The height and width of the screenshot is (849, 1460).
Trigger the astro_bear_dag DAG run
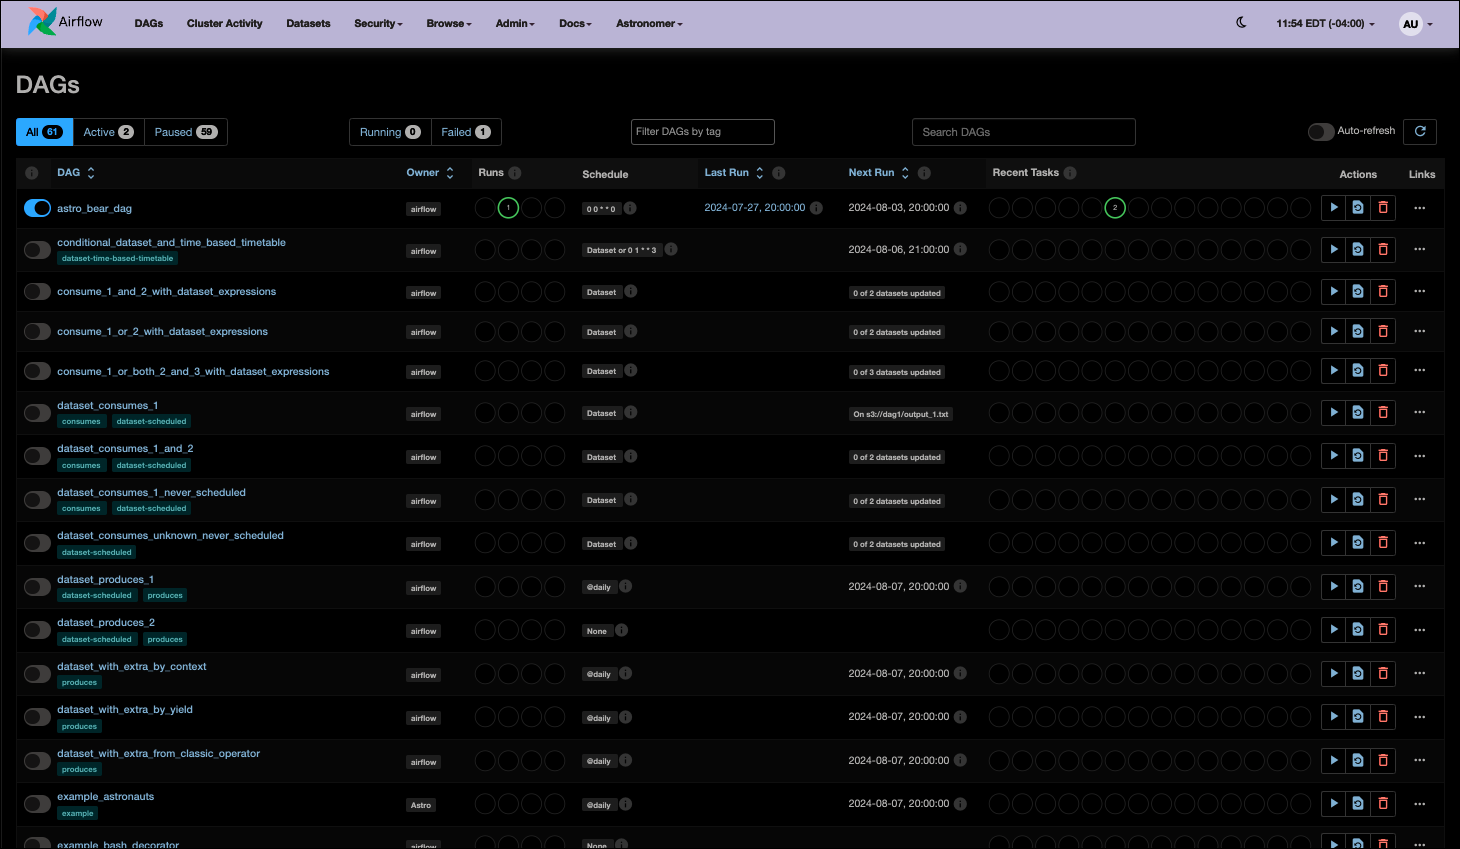point(1332,207)
